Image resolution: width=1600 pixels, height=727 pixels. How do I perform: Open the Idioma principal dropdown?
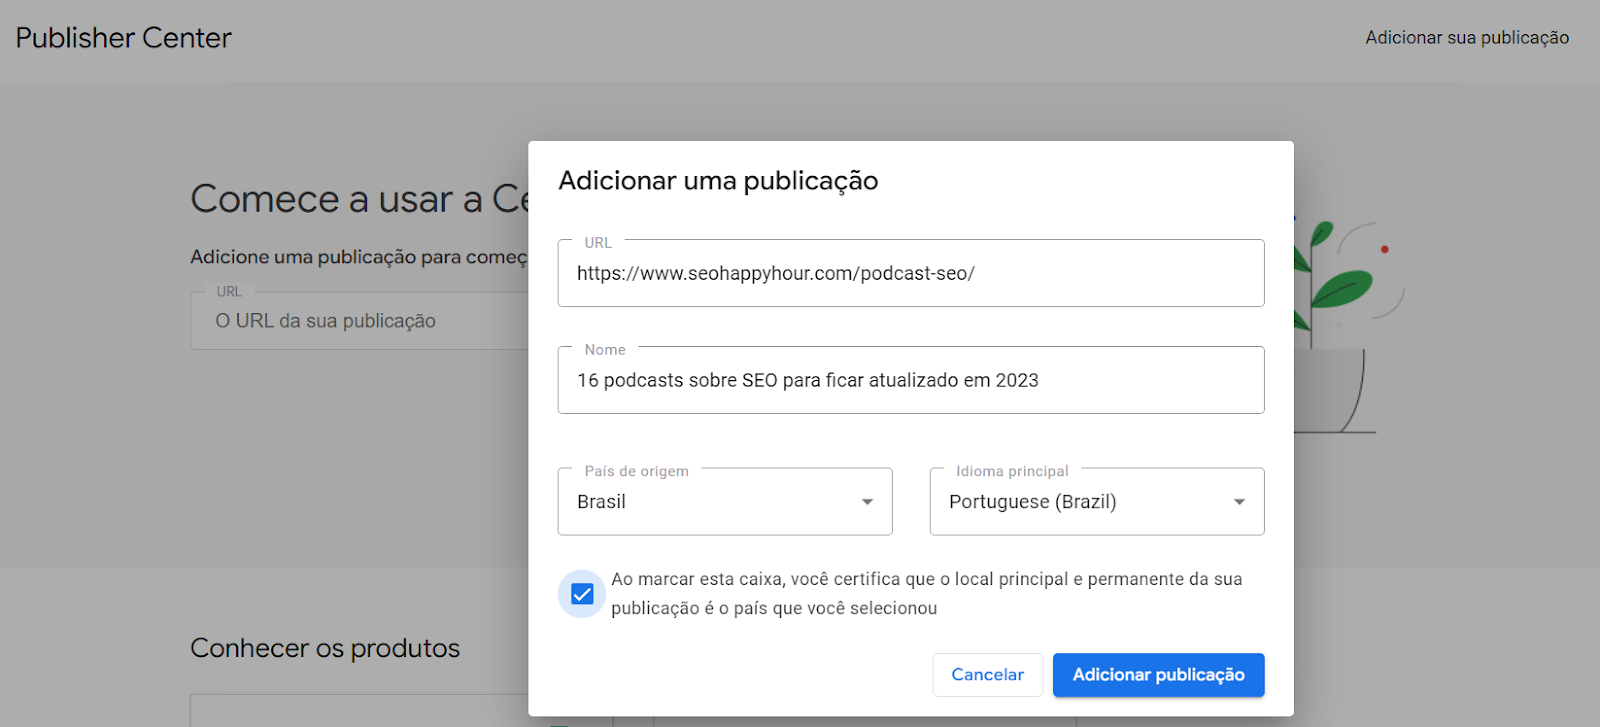click(x=1097, y=502)
